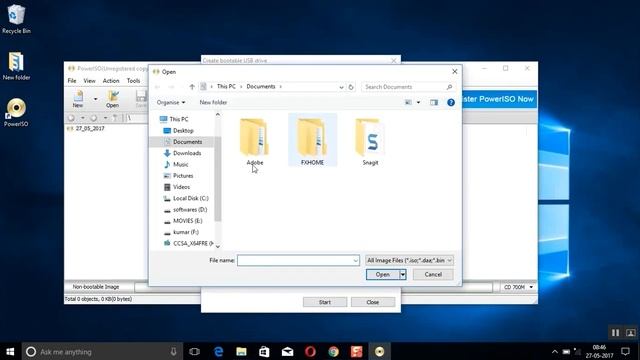
Task: Click the Register PowerISO Now banner
Action: [500, 99]
